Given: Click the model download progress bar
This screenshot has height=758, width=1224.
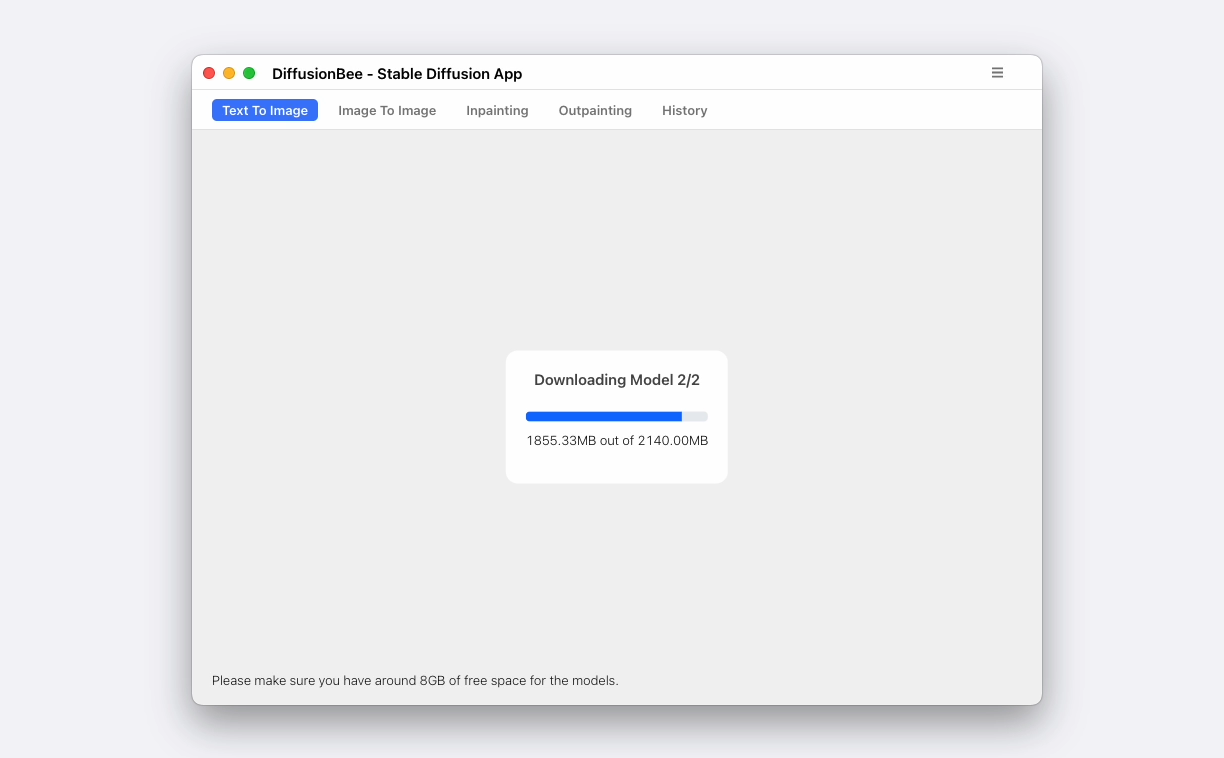Looking at the screenshot, I should pos(617,416).
